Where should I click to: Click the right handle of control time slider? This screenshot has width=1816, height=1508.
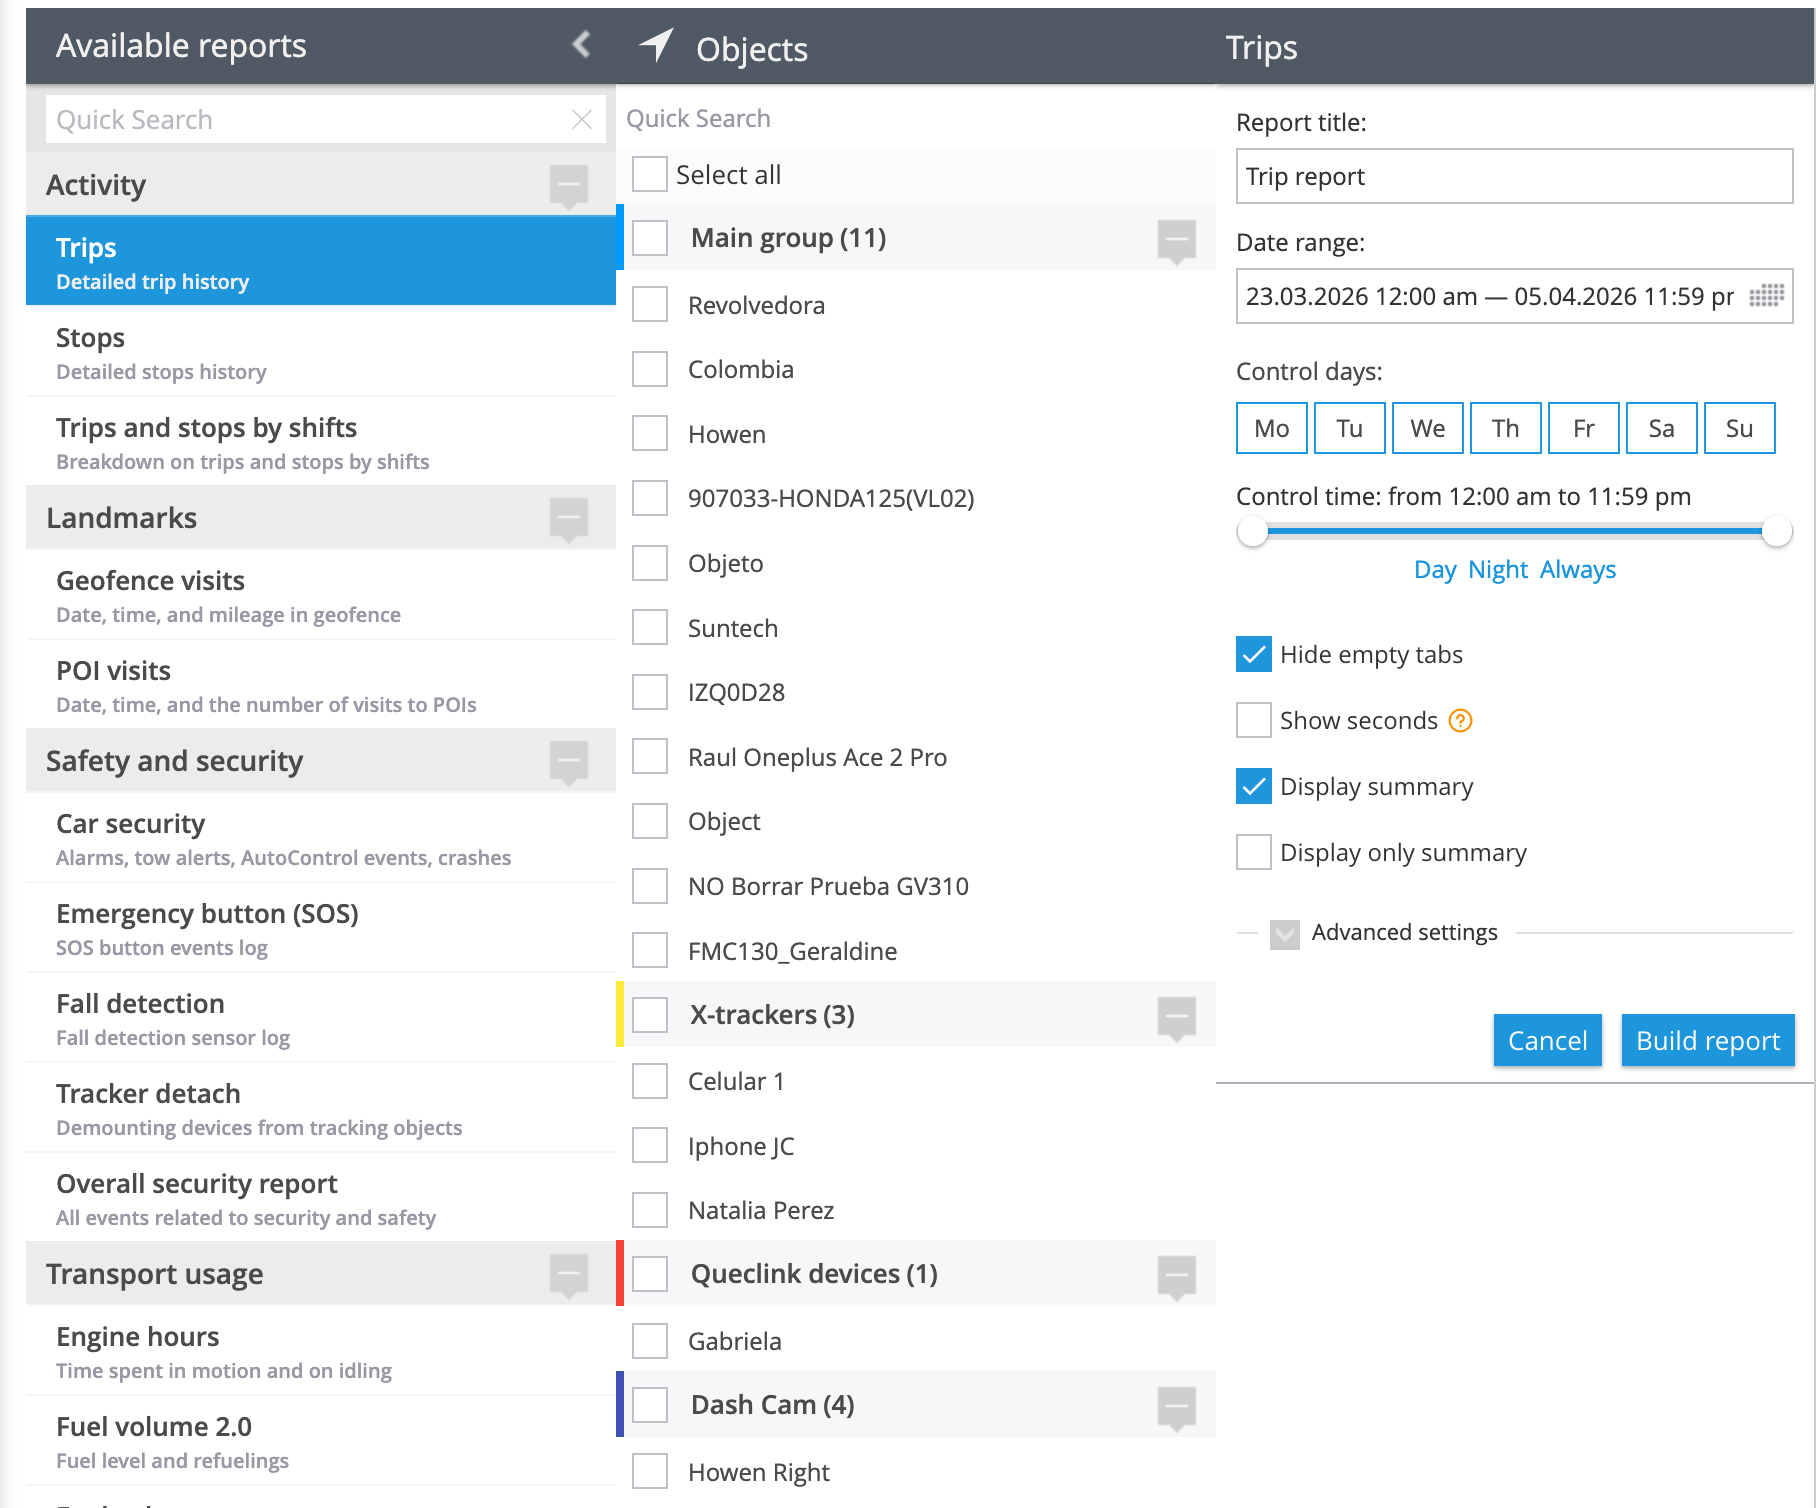click(x=1777, y=531)
